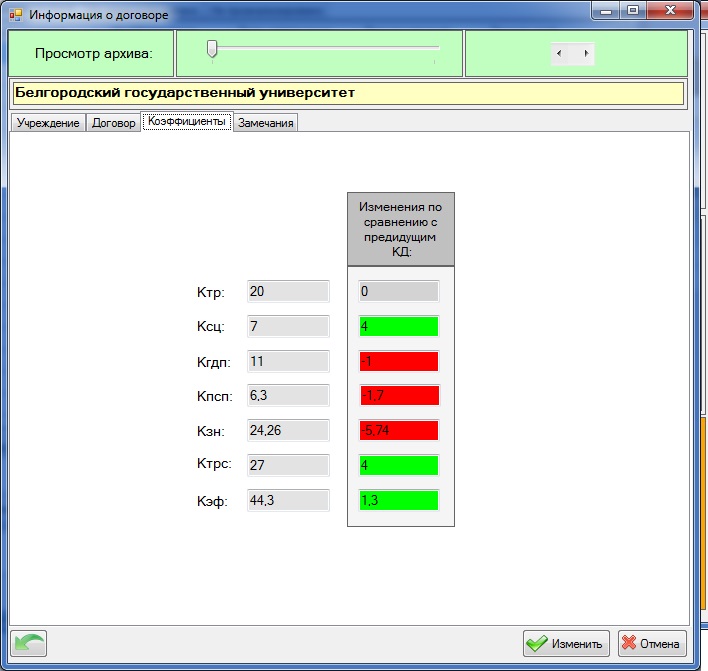The image size is (708, 671).
Task: Open the Учреждение tab
Action: pos(48,123)
